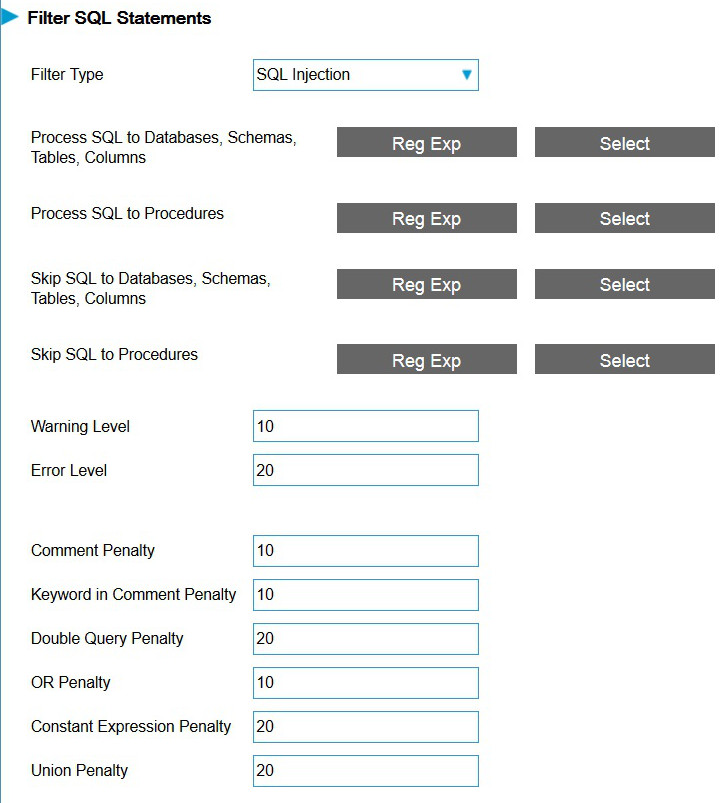The height and width of the screenshot is (803, 723).
Task: Open the Filter Type dropdown
Action: click(x=466, y=75)
